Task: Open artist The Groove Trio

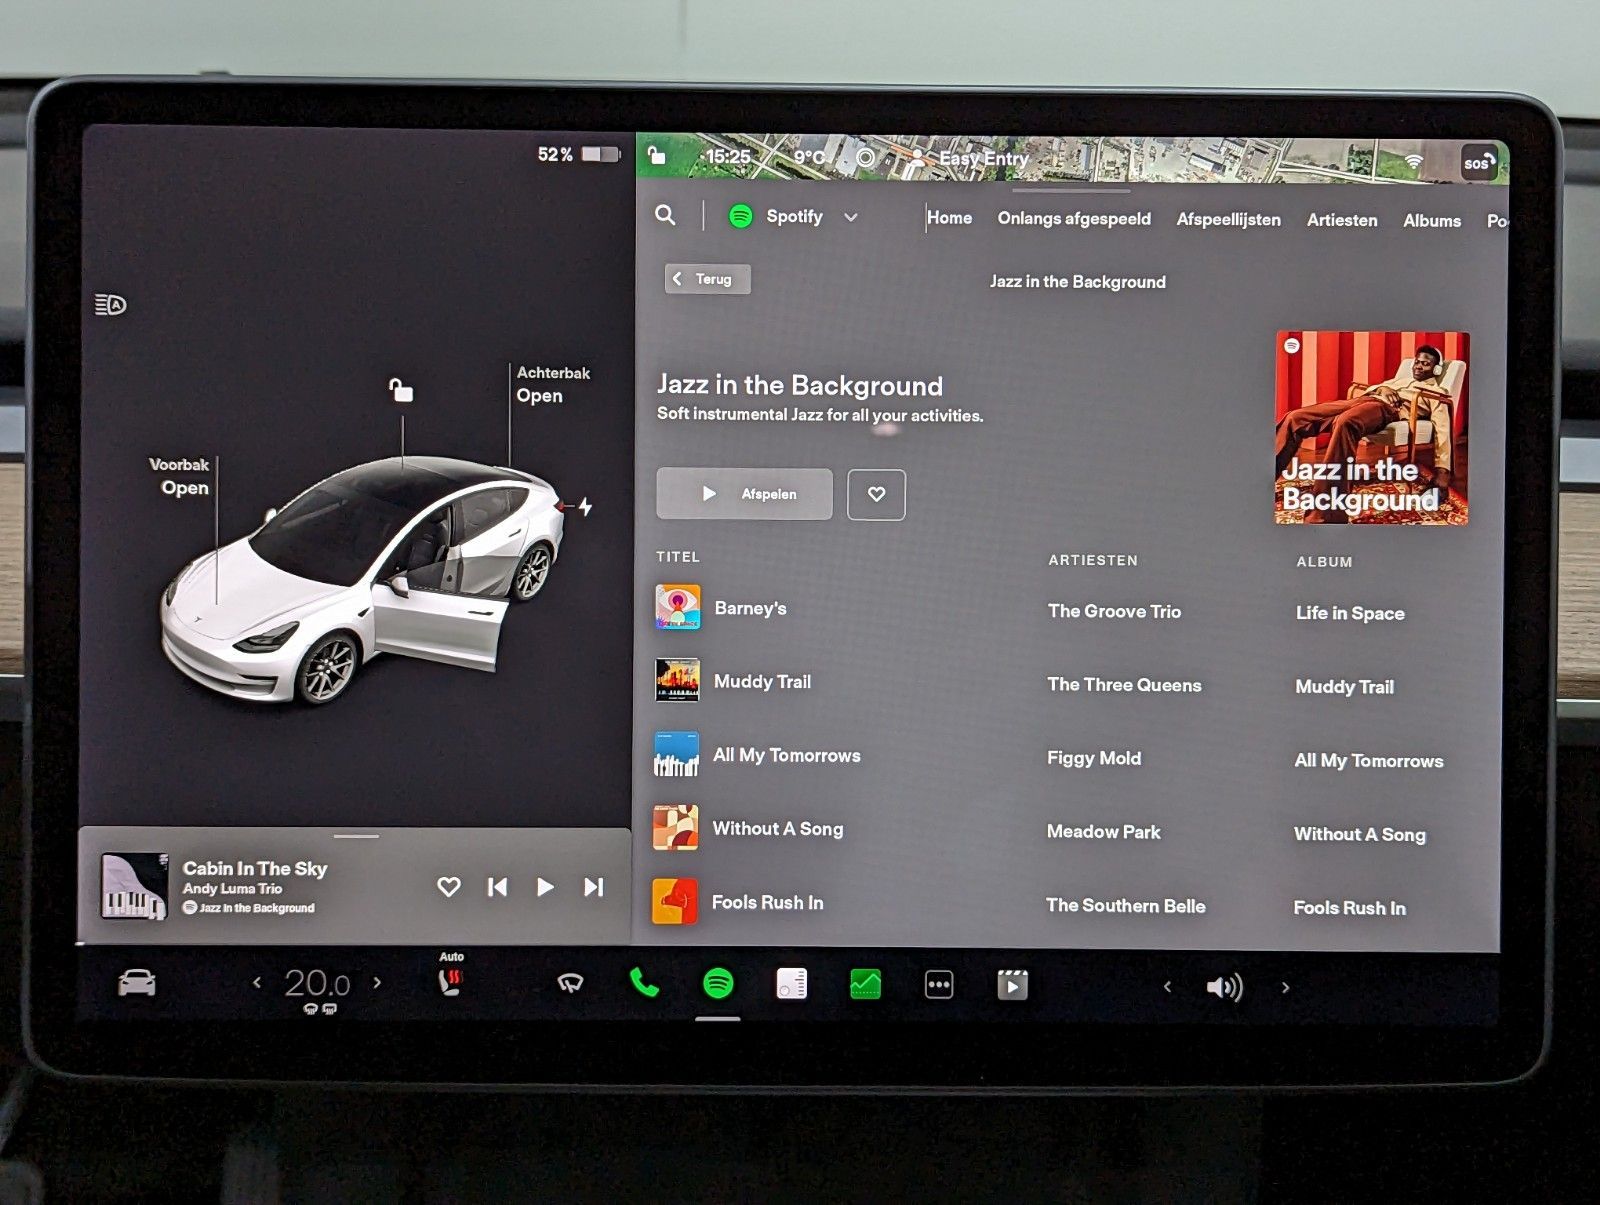Action: [x=1114, y=611]
